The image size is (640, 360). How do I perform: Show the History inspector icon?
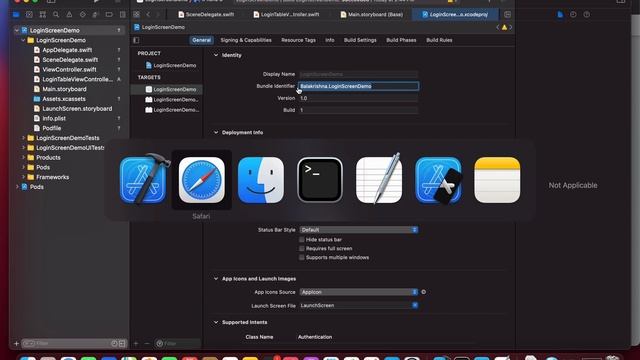(x=573, y=15)
